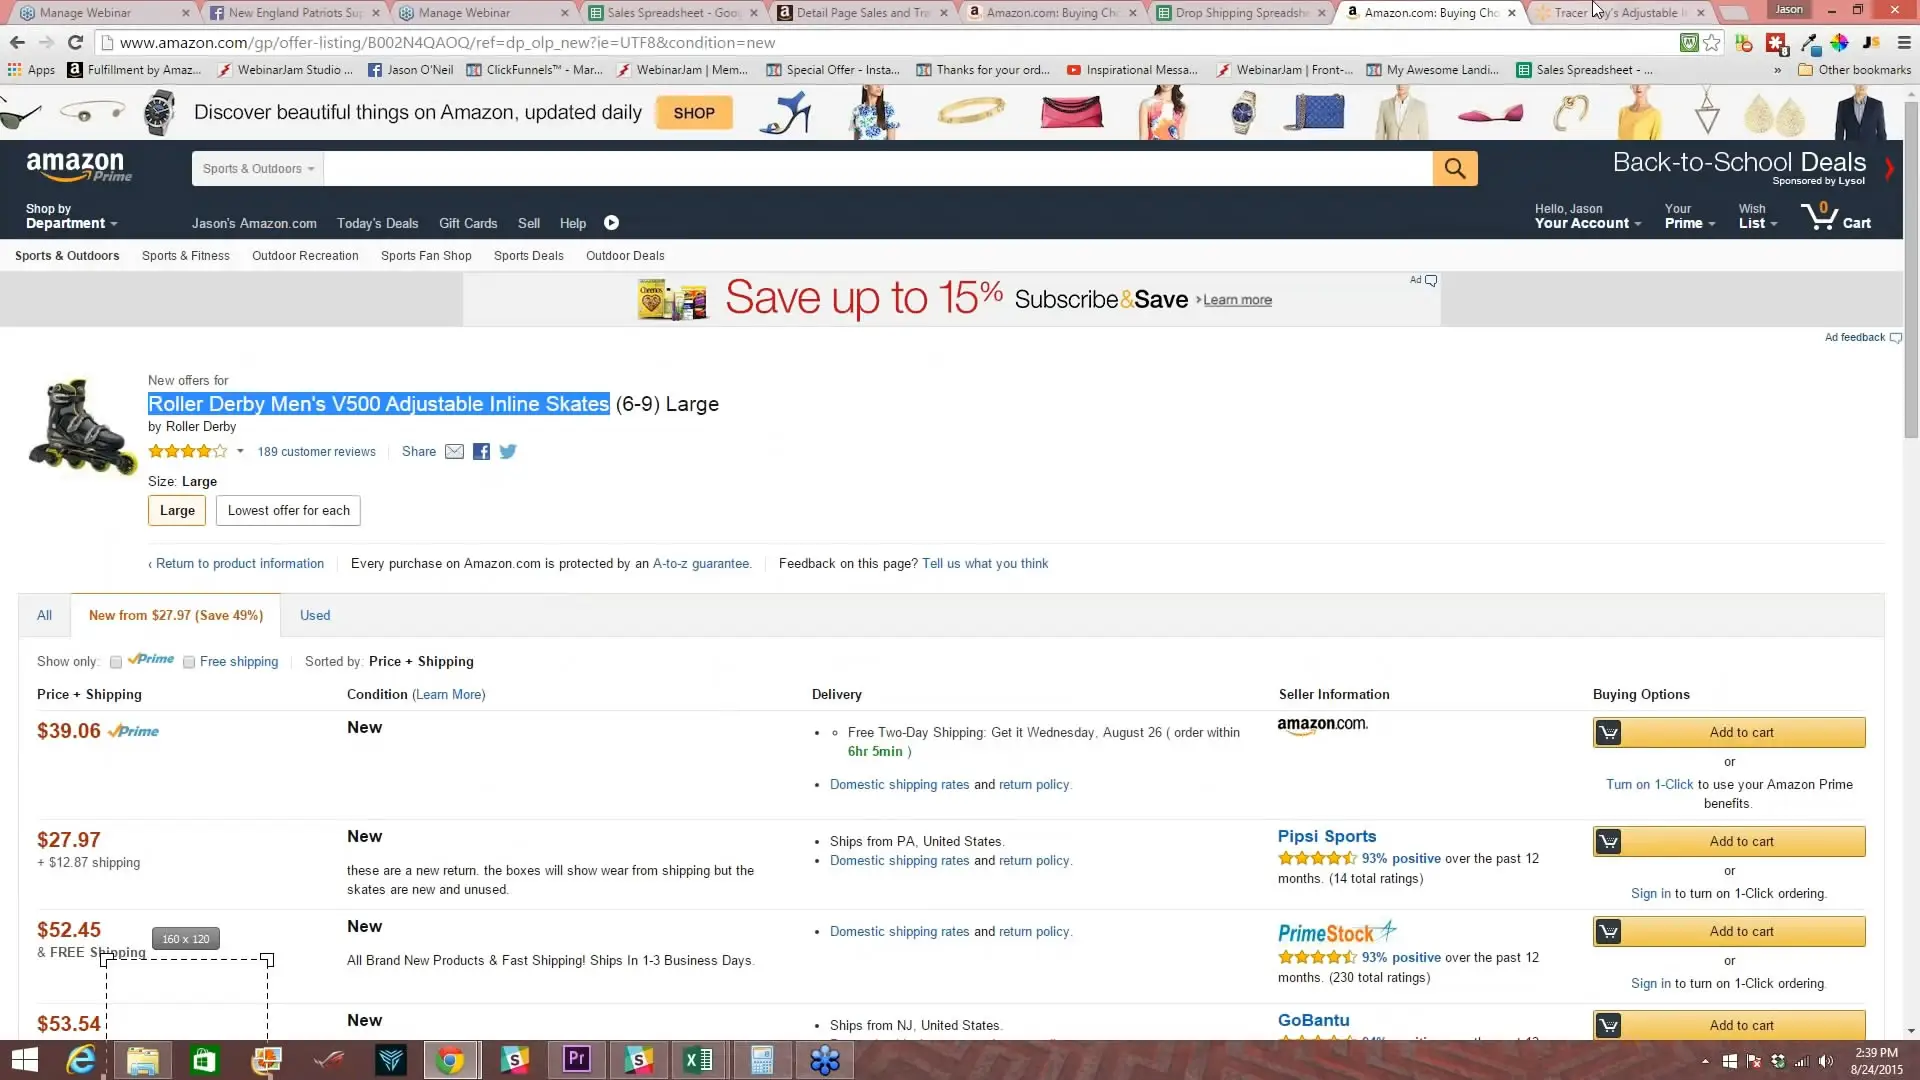Click the page vertical scrollbar thumb

click(x=1911, y=270)
